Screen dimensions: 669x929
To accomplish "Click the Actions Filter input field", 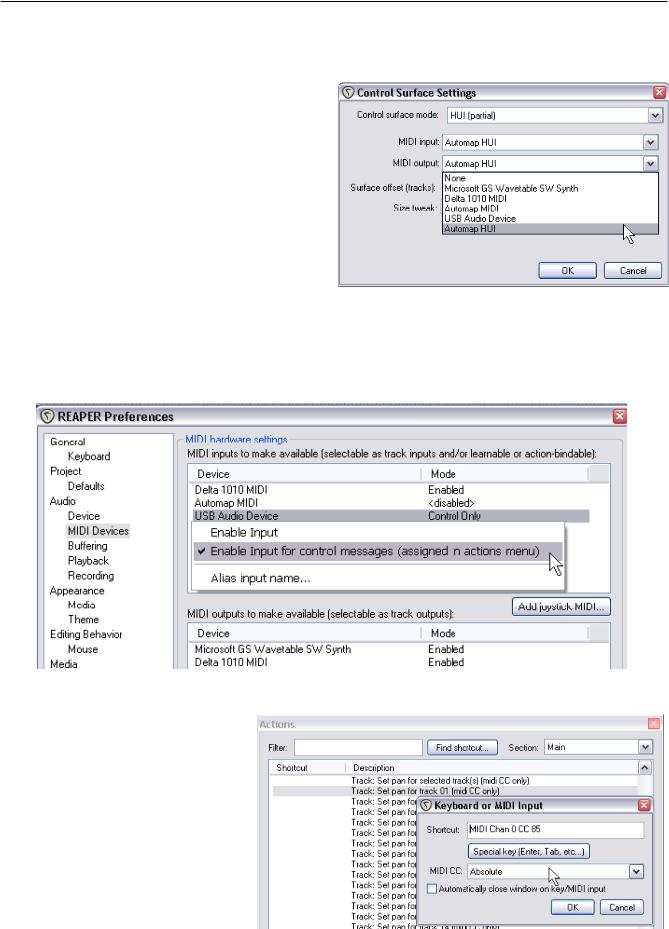I will coord(358,748).
